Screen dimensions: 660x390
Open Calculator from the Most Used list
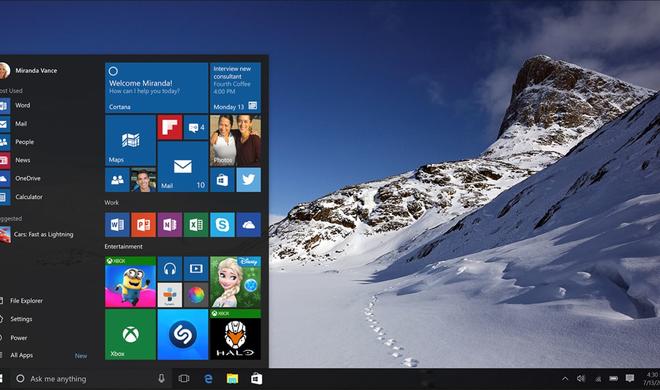click(x=22, y=196)
